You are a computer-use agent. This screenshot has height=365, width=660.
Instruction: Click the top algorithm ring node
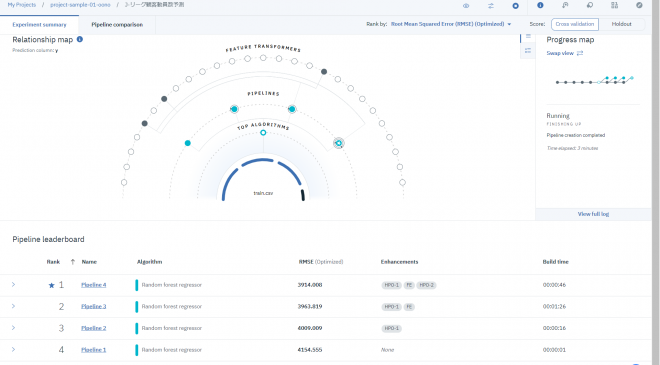pyautogui.click(x=263, y=133)
